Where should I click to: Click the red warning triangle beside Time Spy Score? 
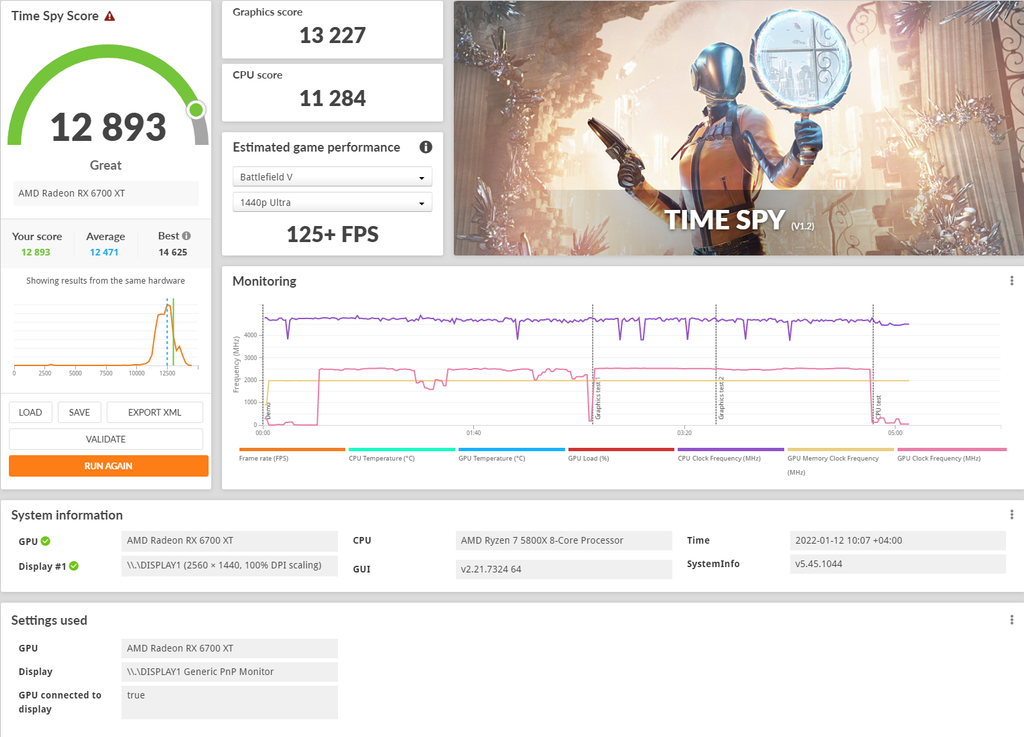click(x=110, y=16)
